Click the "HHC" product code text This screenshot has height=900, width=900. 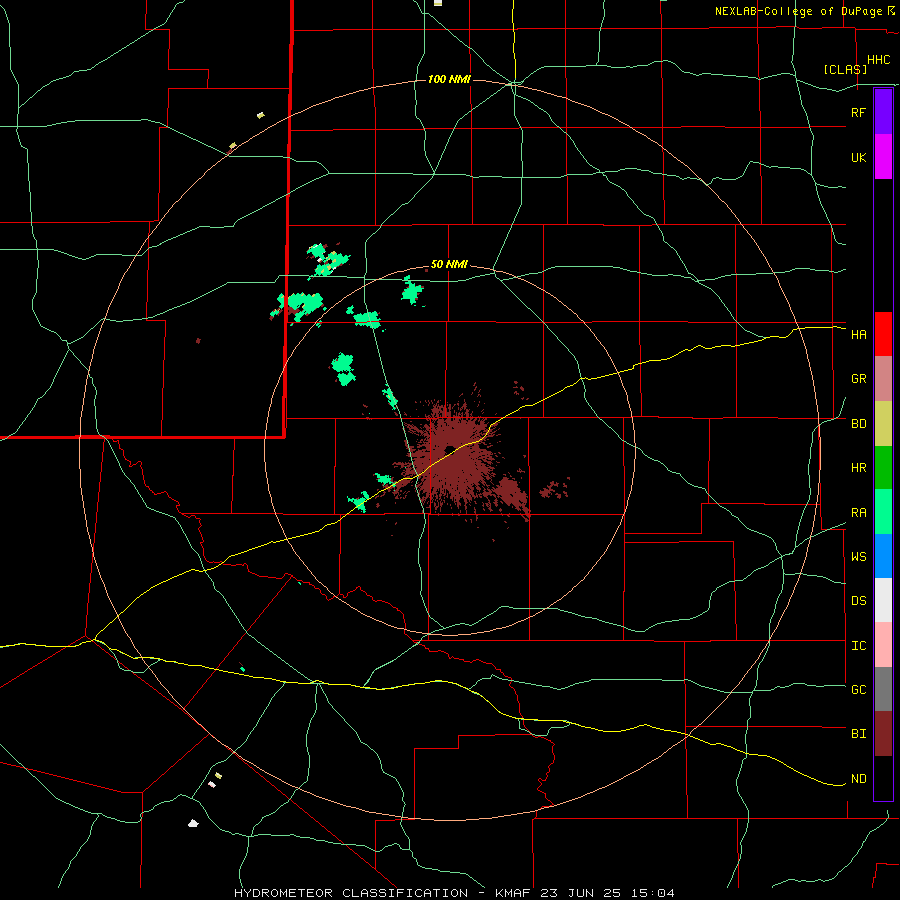pos(878,60)
